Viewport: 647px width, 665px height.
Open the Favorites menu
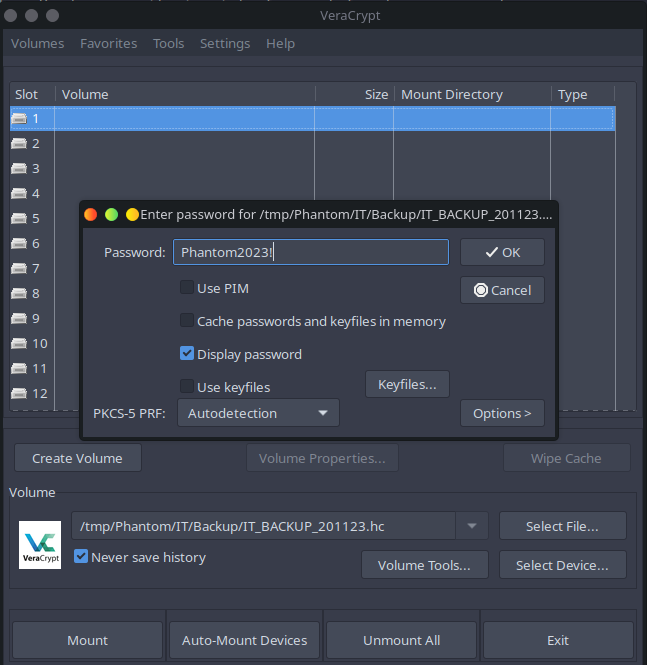[x=109, y=43]
